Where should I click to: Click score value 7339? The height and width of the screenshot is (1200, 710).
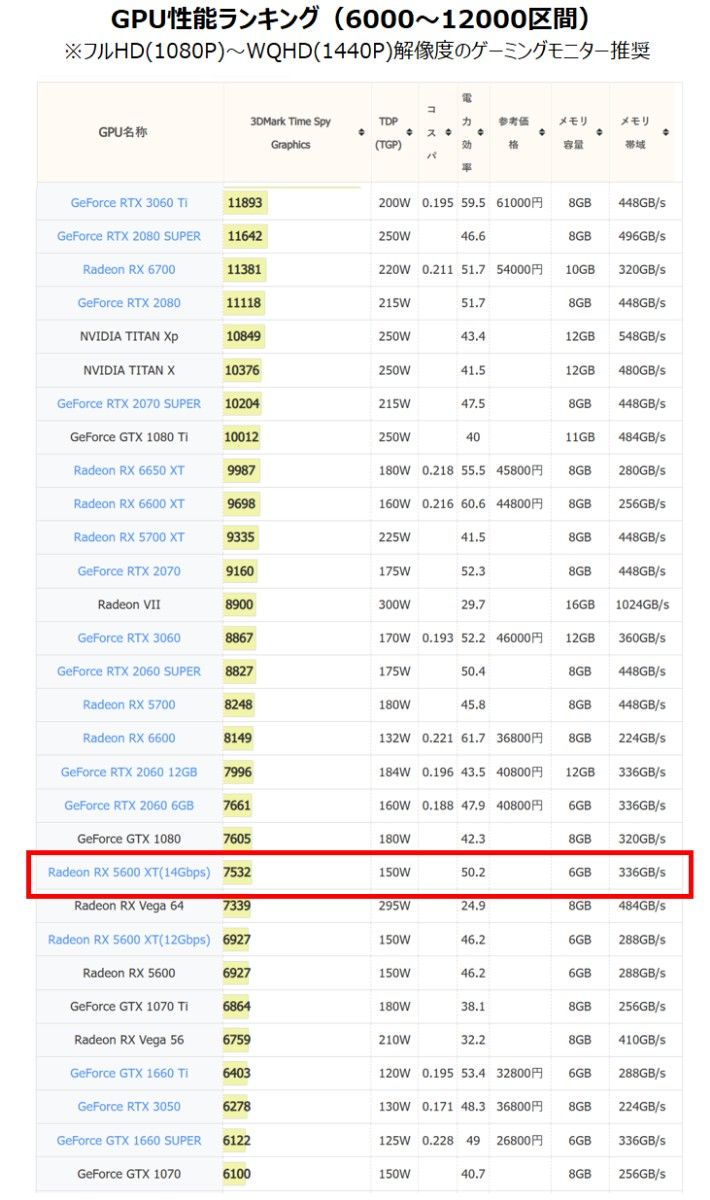tap(238, 906)
